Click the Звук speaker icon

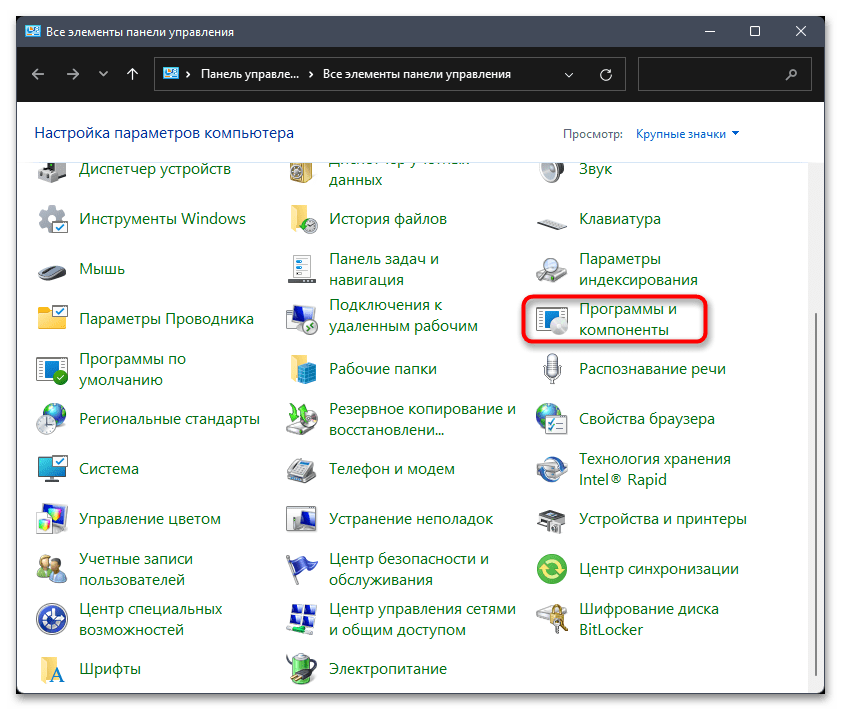click(552, 171)
